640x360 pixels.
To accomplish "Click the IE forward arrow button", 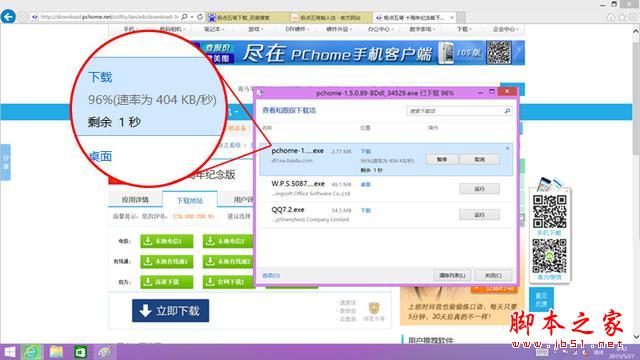I will coord(23,17).
